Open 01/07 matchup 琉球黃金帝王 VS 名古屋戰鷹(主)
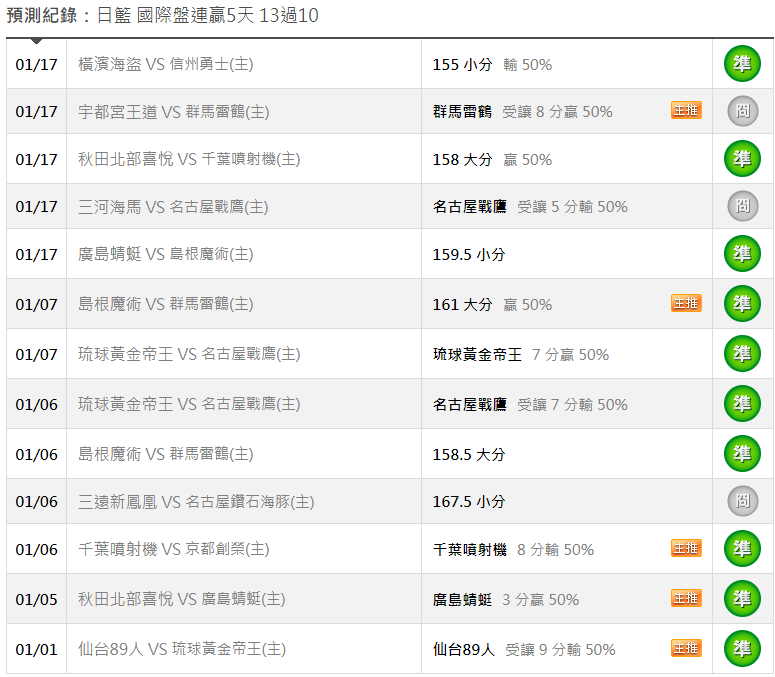 (189, 354)
